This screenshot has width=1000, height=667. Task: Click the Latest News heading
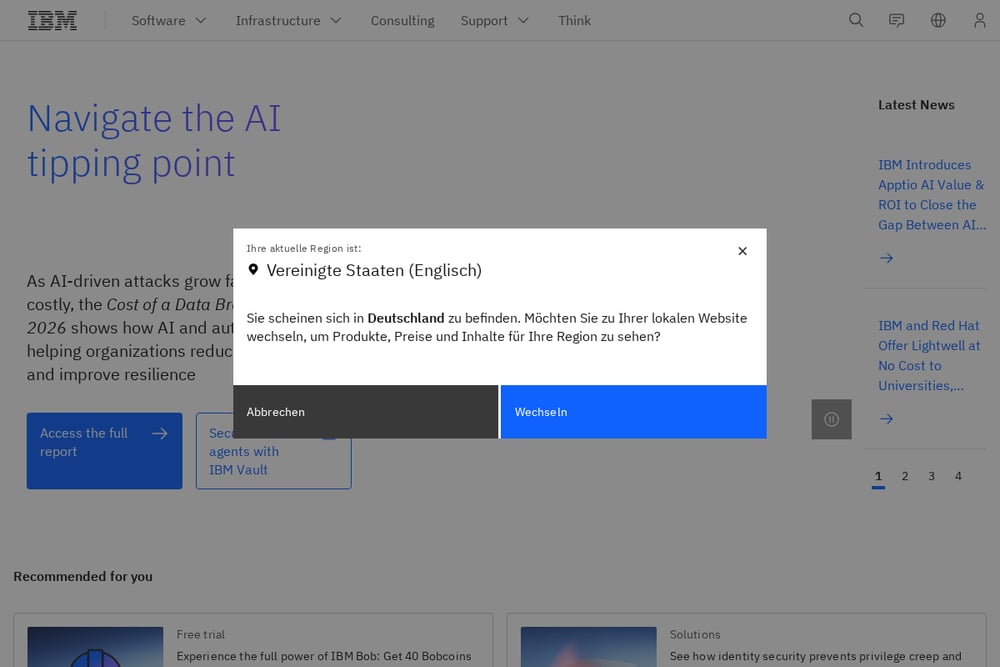click(x=916, y=105)
